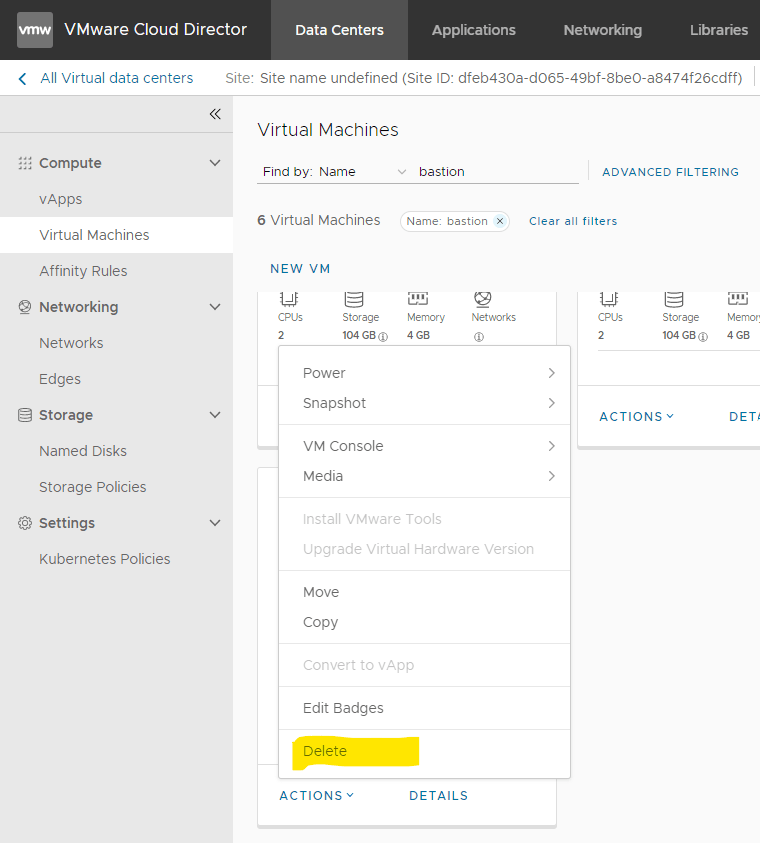Click Clear all filters
Viewport: 760px width, 843px height.
tap(572, 221)
